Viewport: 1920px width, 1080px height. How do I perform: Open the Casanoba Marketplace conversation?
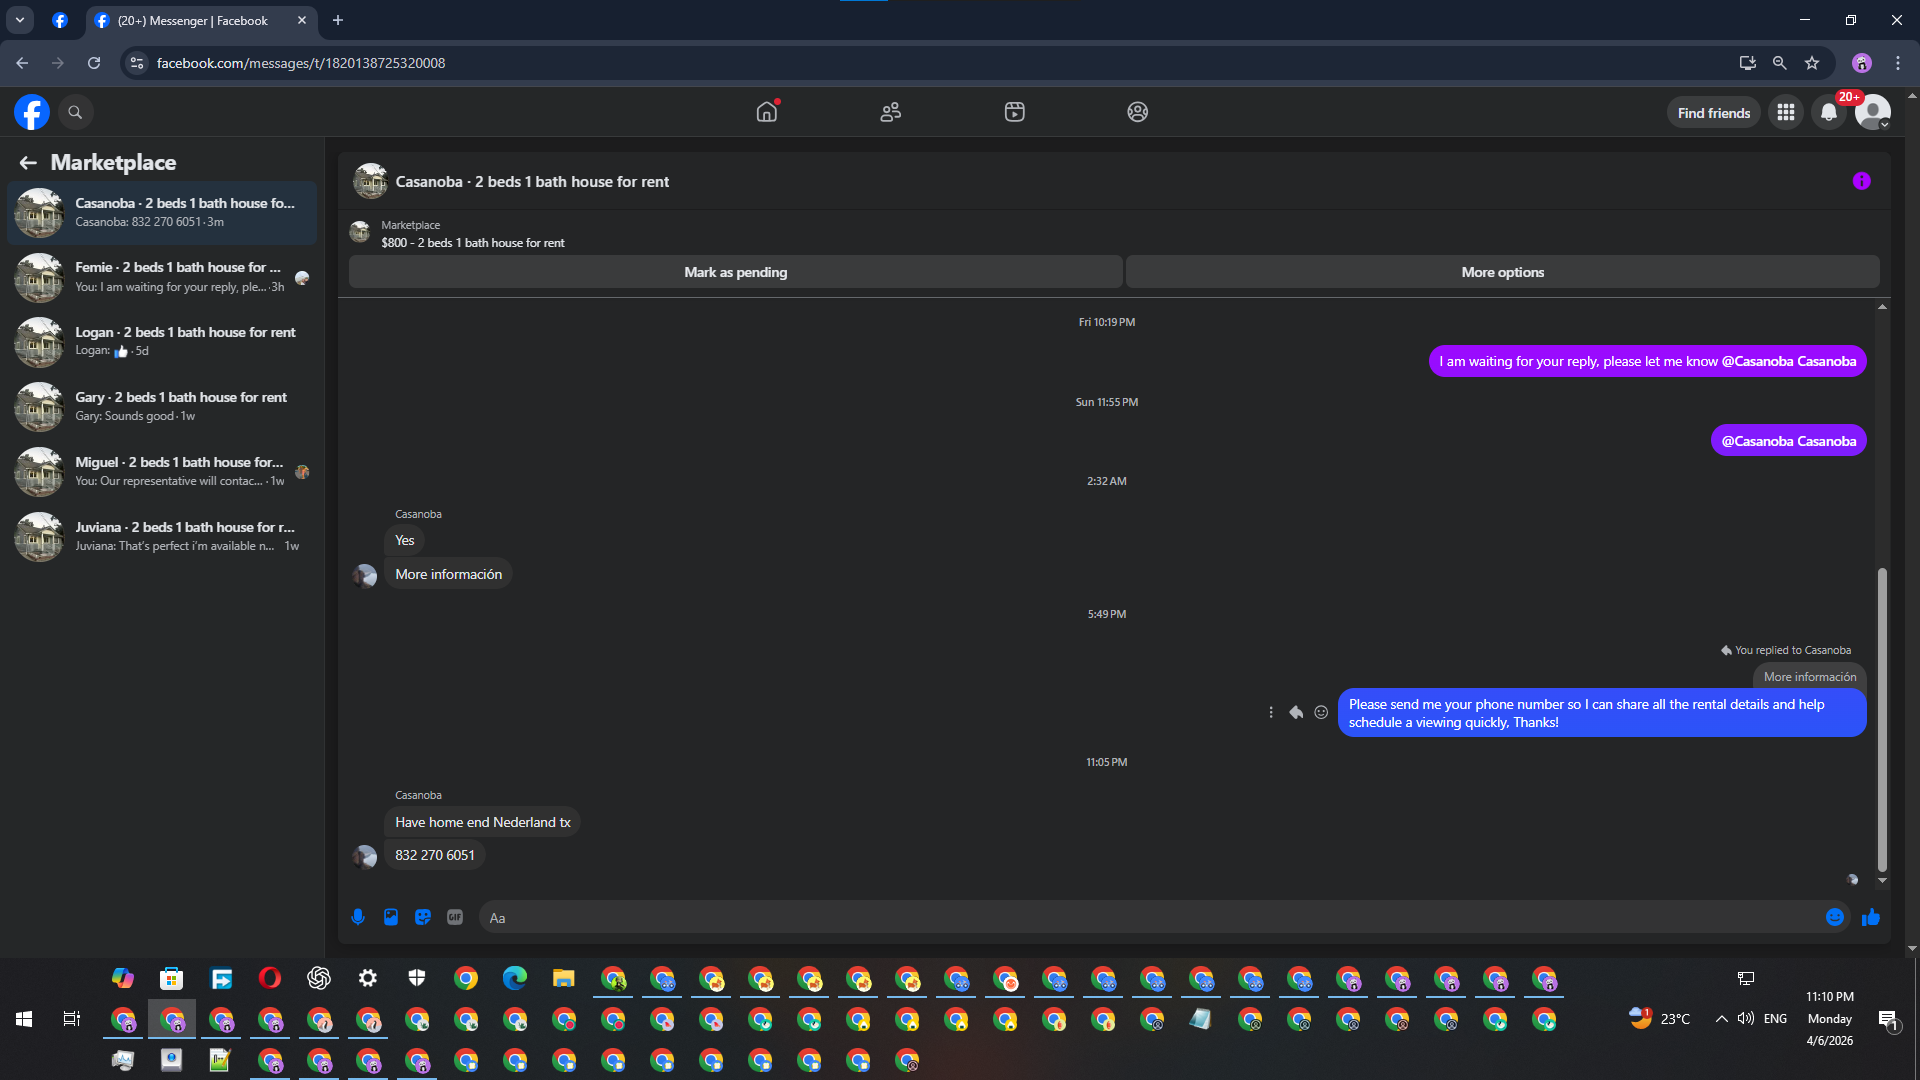click(x=162, y=213)
